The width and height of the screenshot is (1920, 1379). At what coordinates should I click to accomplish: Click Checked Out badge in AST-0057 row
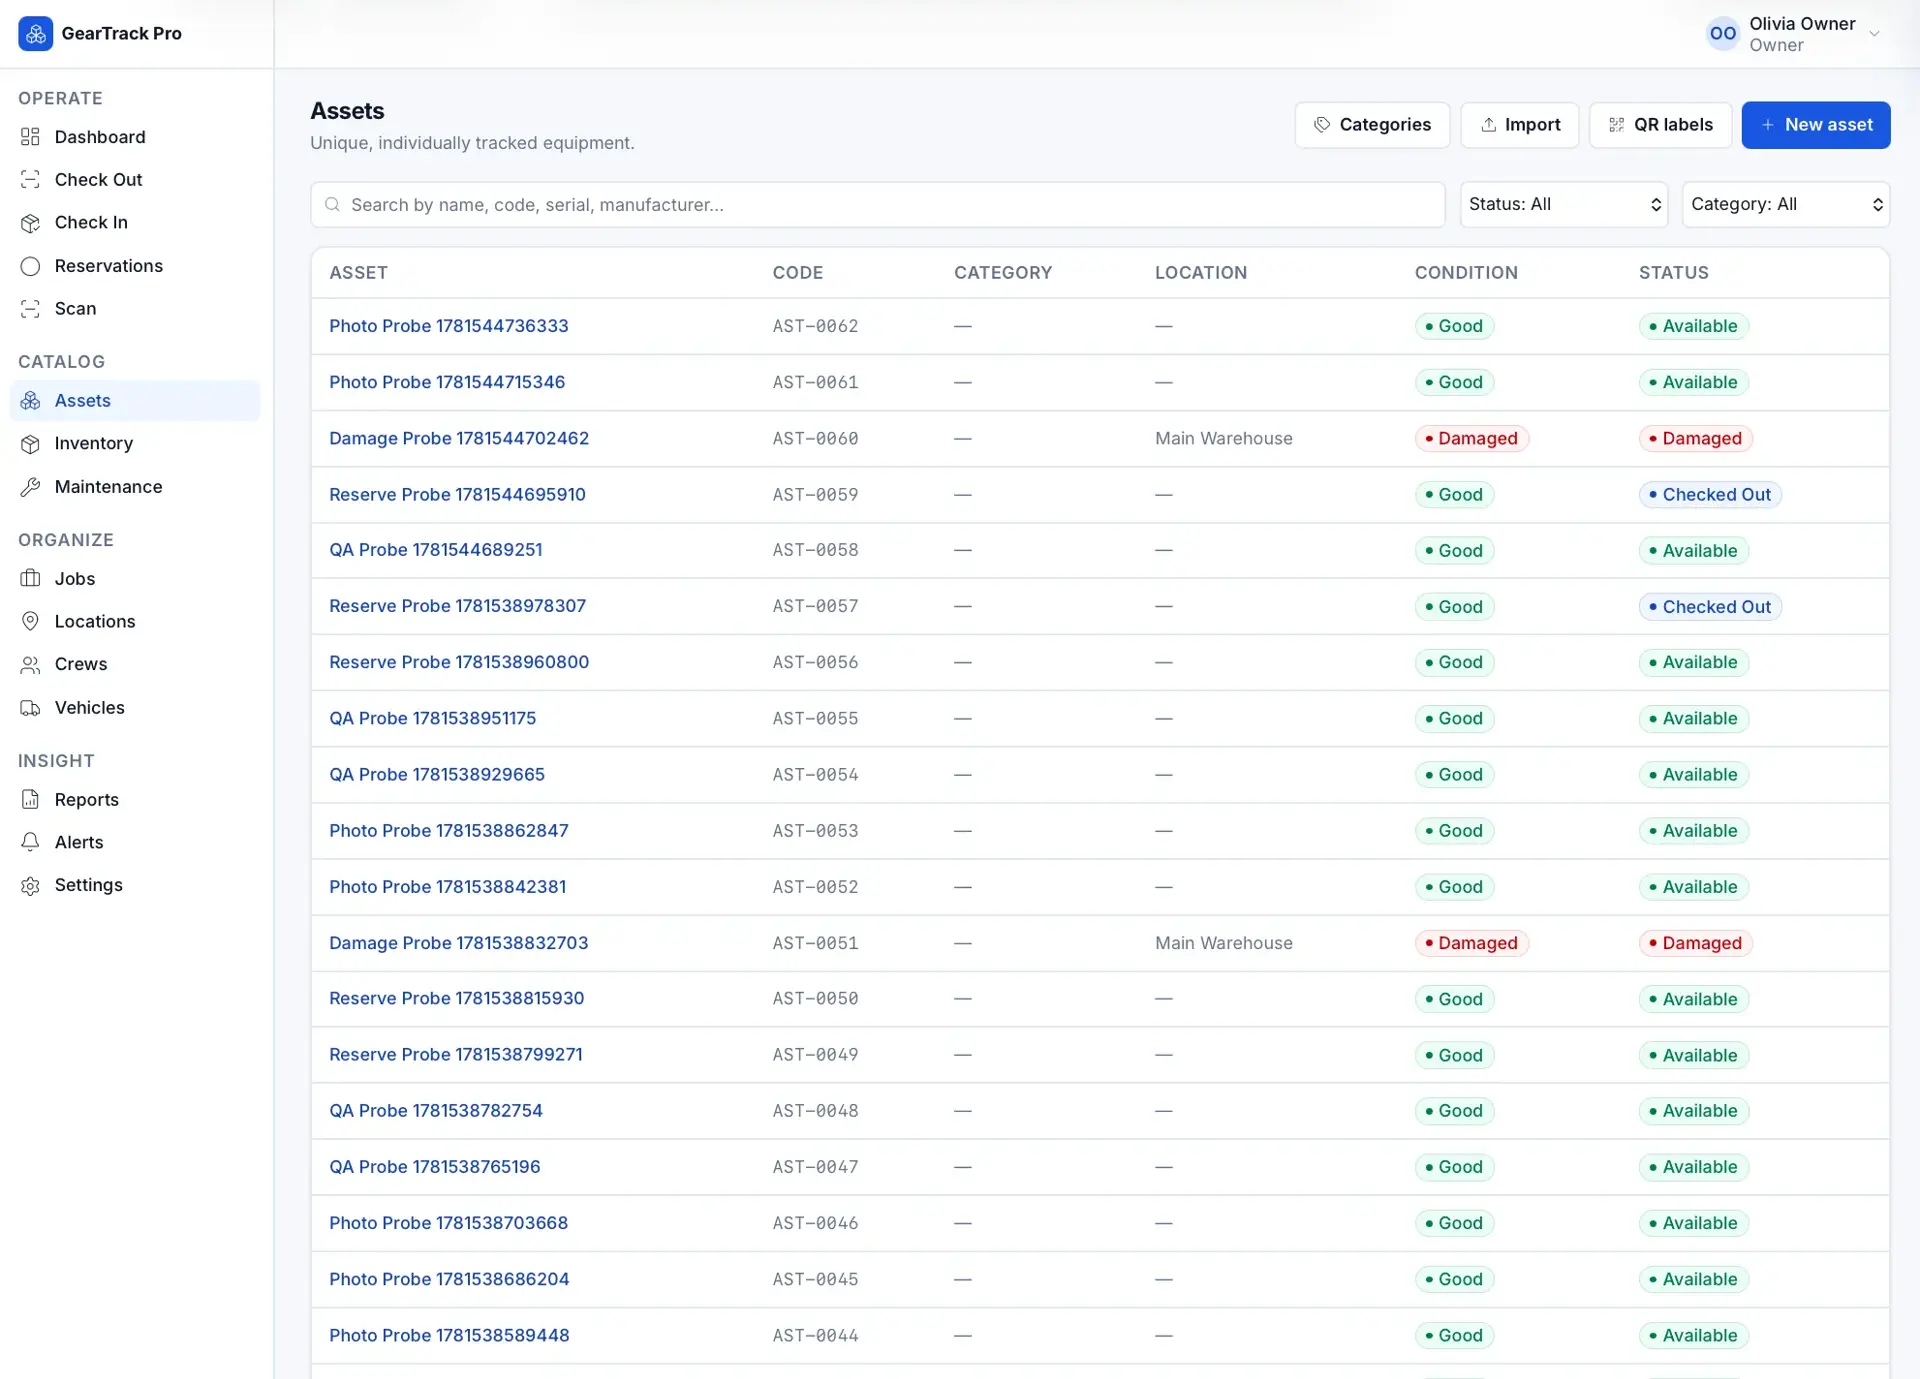pyautogui.click(x=1710, y=606)
